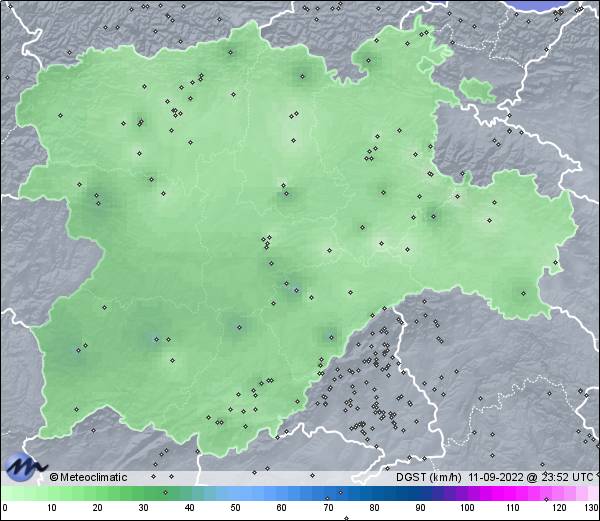The image size is (600, 521).
Task: Click the "11-09-2022" date stamp
Action: pyautogui.click(x=496, y=477)
